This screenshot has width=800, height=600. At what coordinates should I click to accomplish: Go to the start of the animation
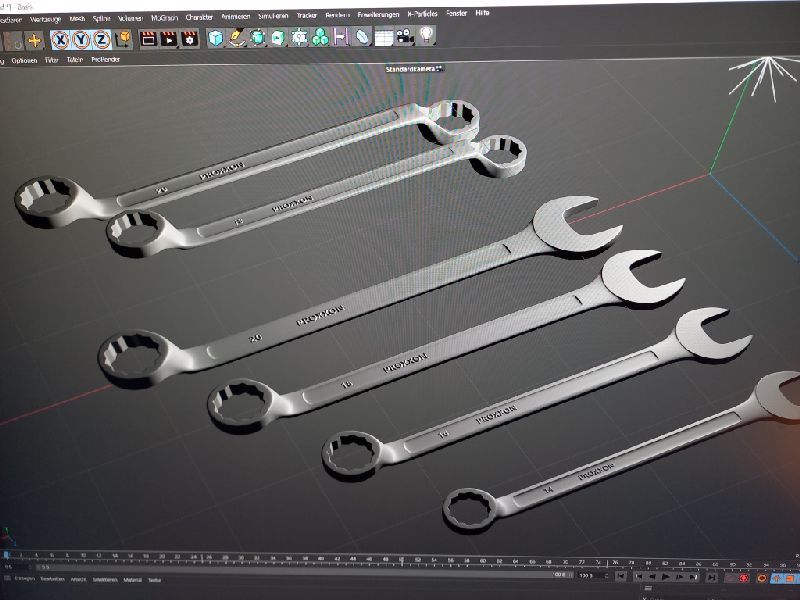click(x=620, y=576)
